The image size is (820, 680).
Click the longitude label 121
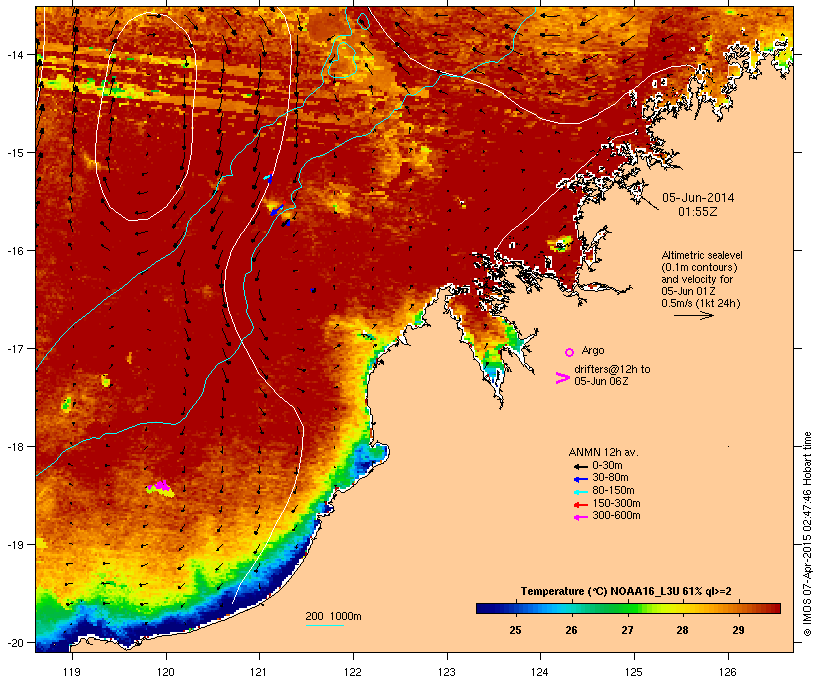259,672
